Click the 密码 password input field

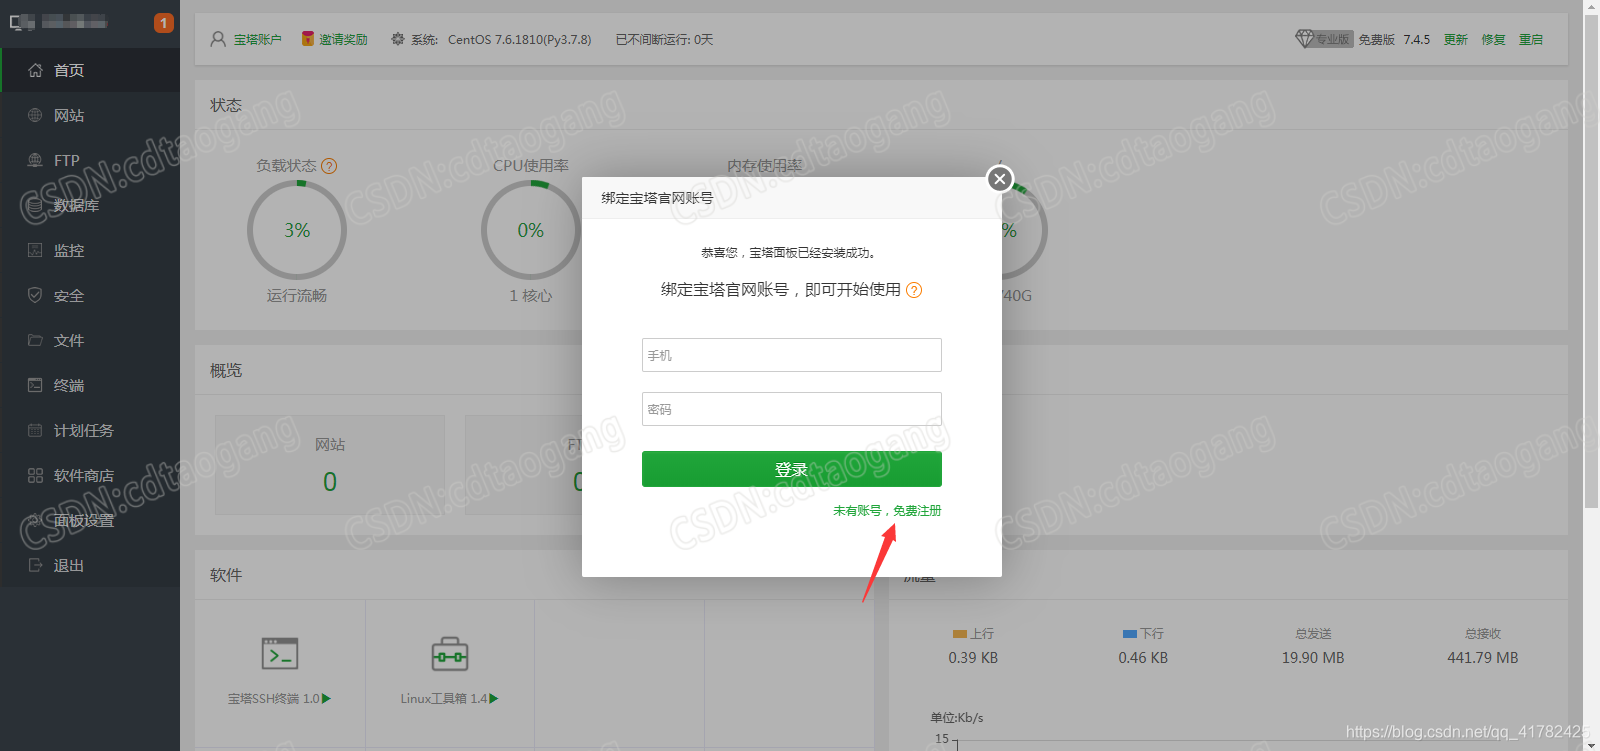(792, 409)
